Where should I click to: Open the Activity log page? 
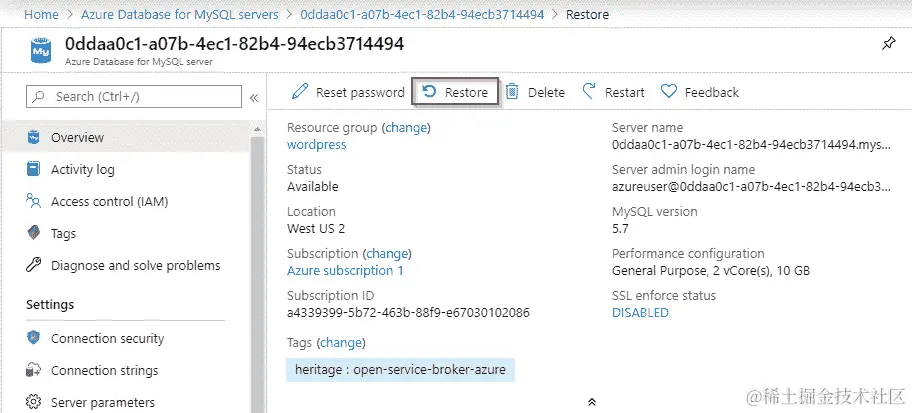click(83, 169)
